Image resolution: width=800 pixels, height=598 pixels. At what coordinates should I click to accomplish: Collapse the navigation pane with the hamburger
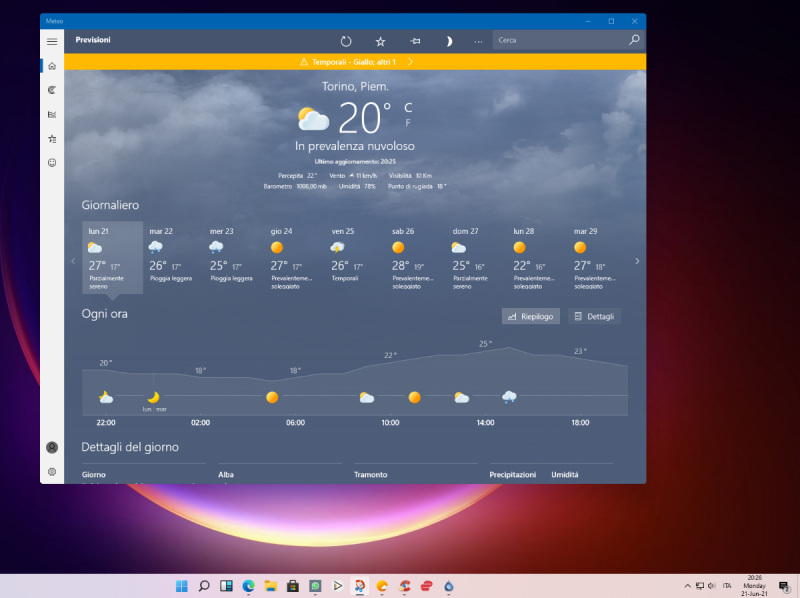tap(52, 41)
